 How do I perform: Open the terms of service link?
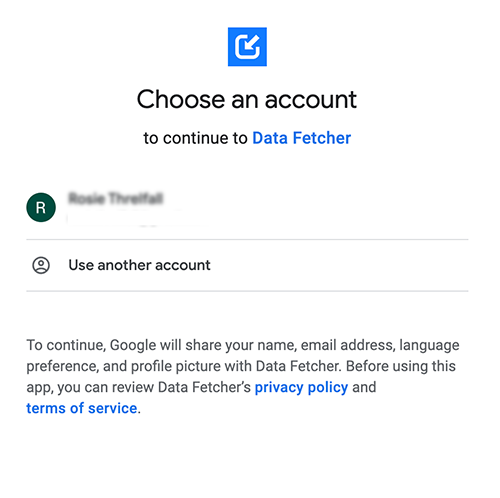pyautogui.click(x=82, y=408)
